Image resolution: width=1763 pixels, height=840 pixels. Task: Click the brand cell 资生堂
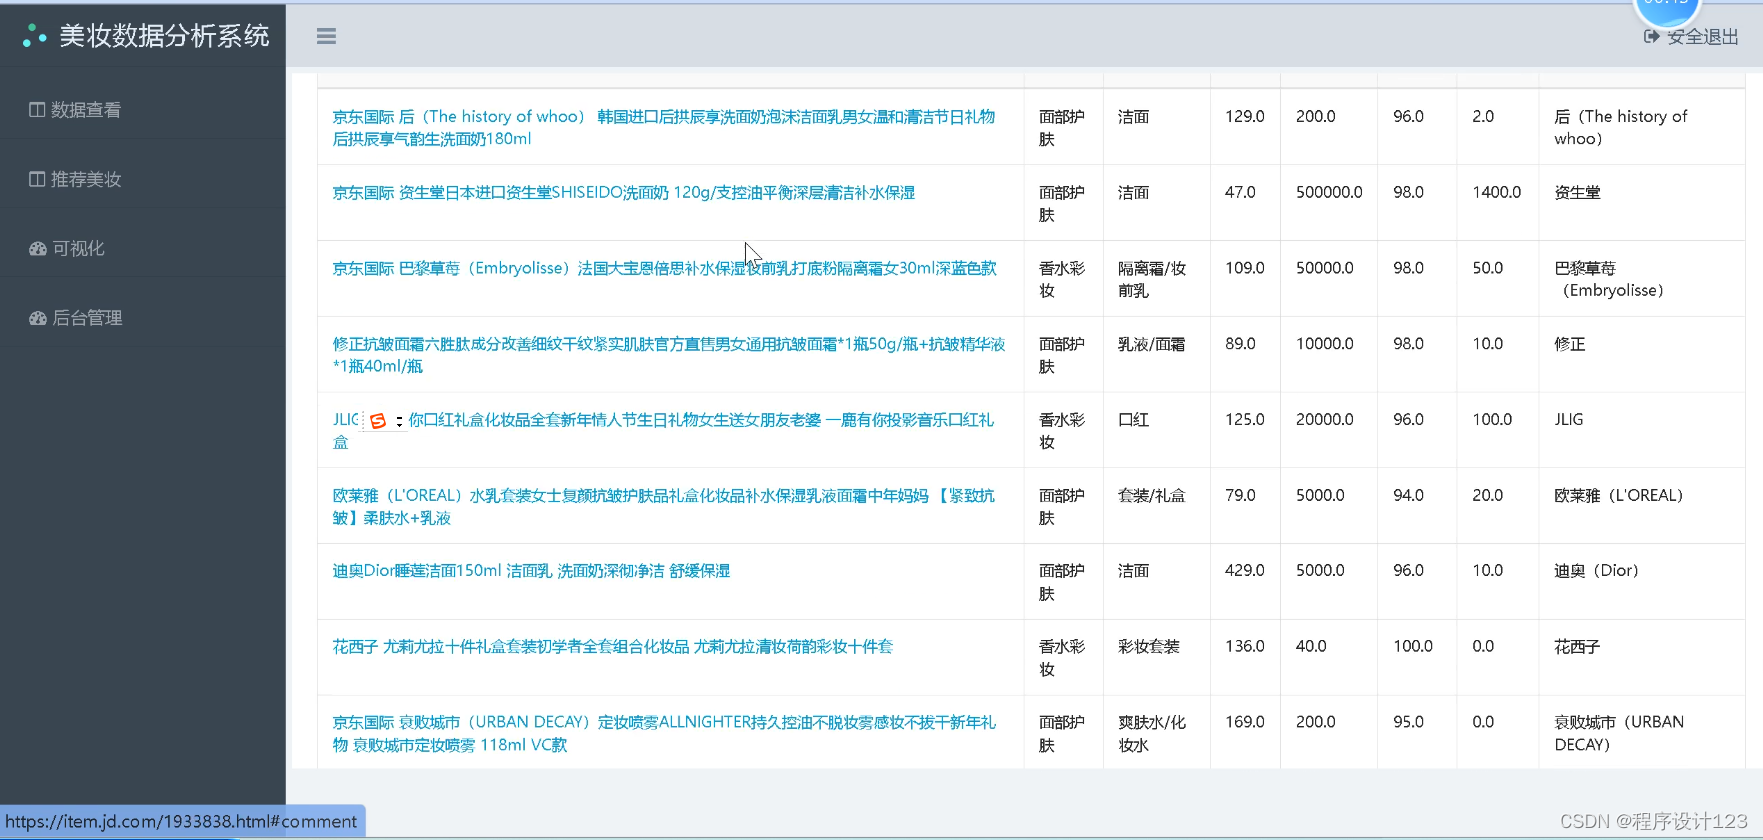tap(1577, 193)
